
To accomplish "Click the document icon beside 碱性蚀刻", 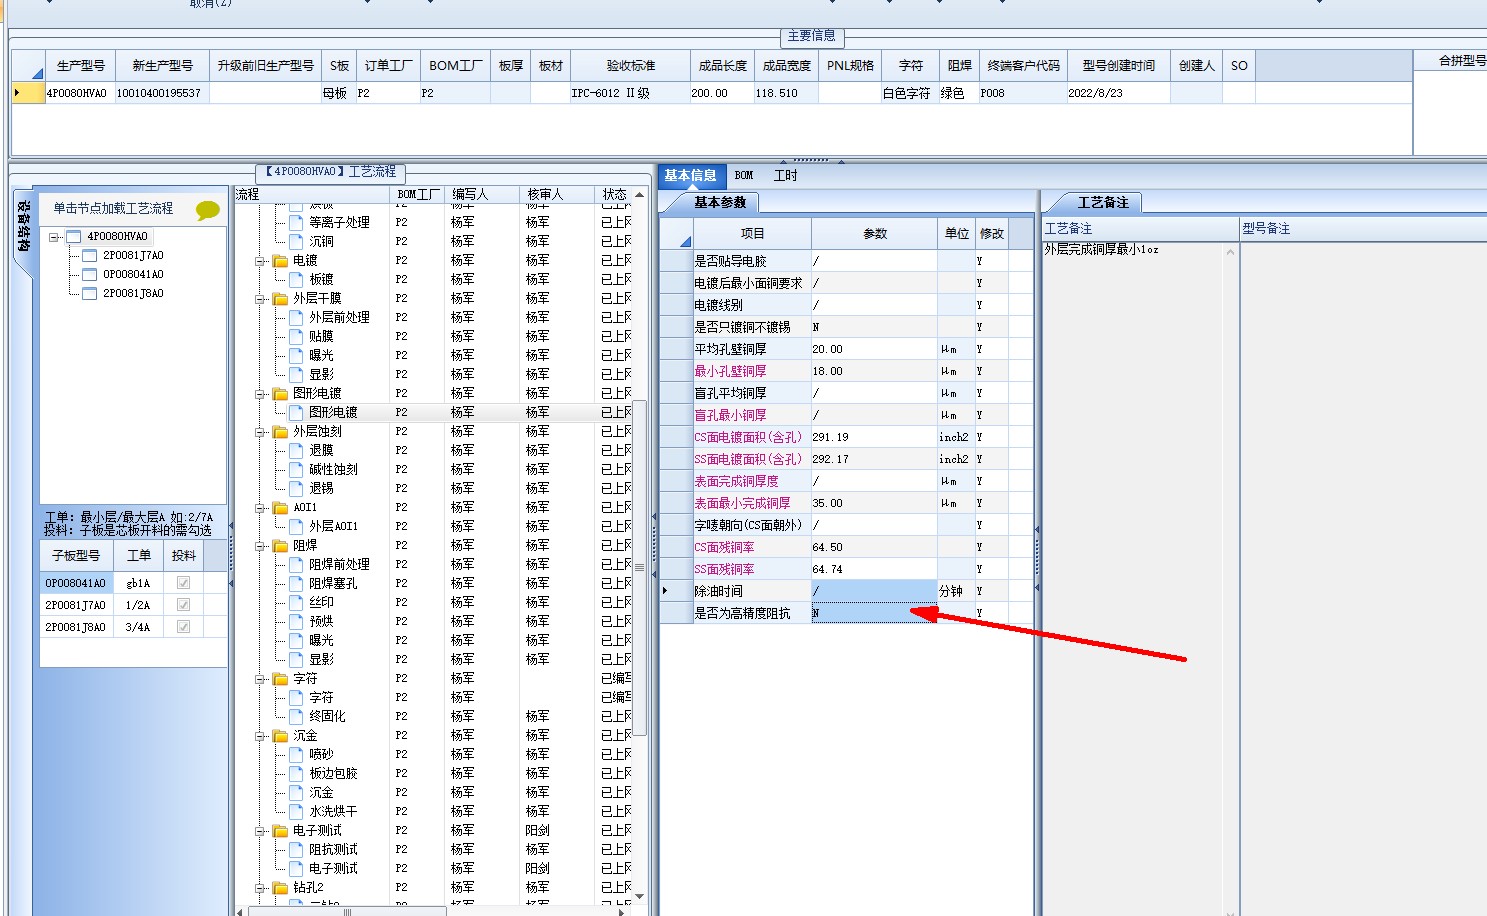I will coord(296,469).
